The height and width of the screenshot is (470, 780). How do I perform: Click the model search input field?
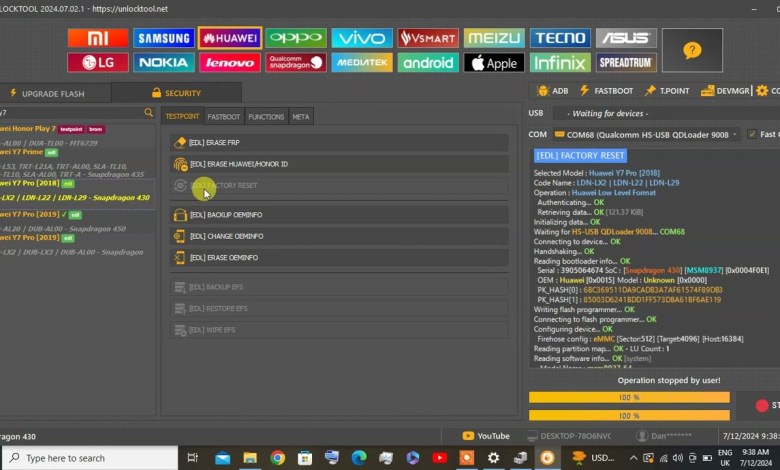71,113
